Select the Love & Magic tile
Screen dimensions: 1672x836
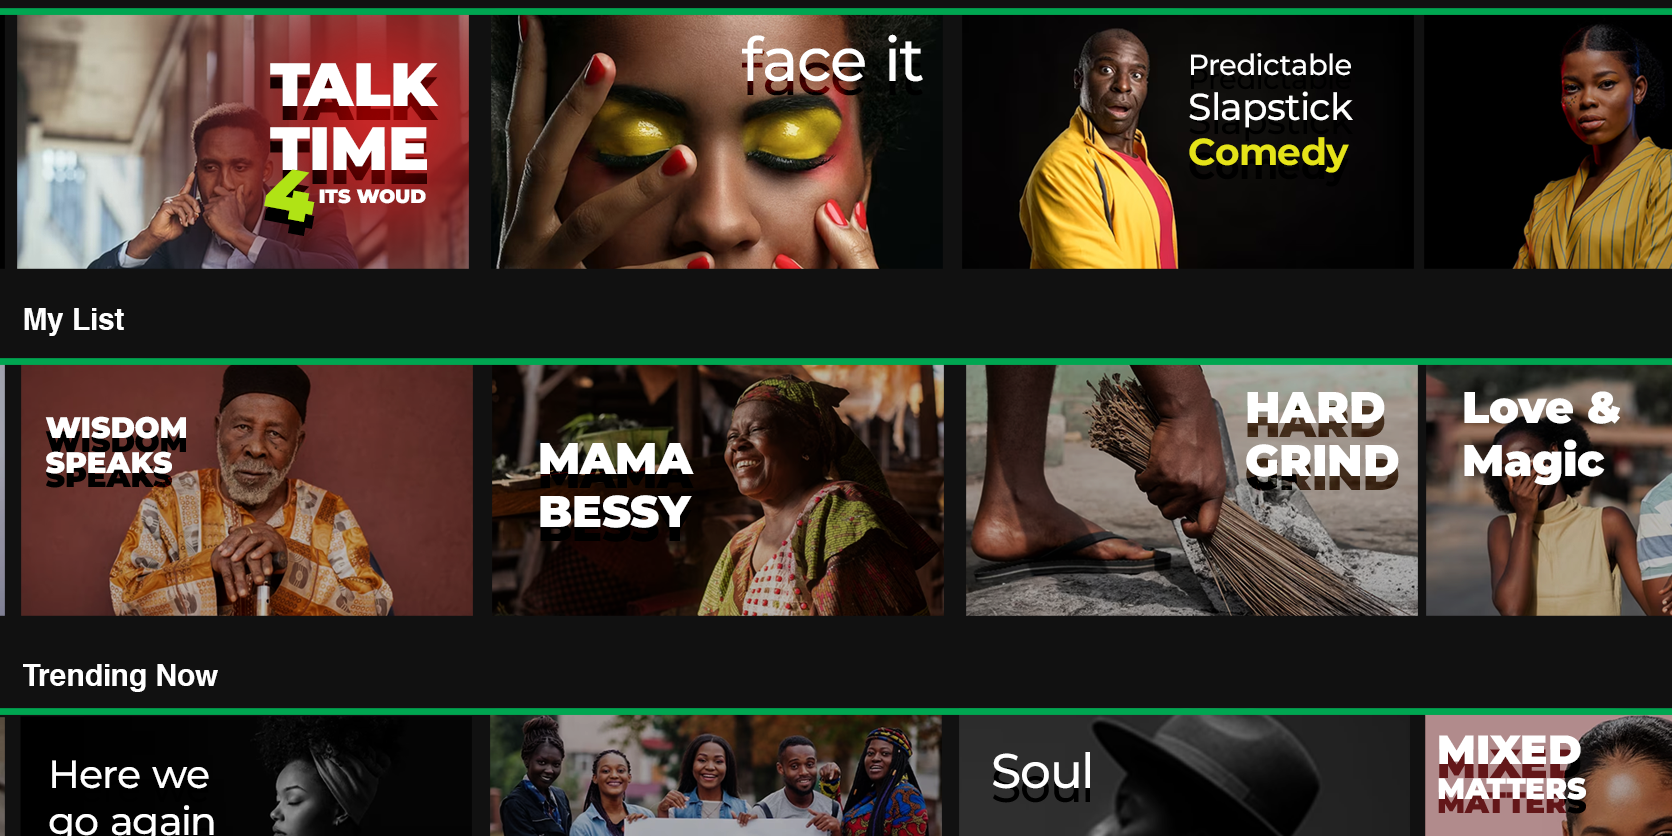tap(1549, 490)
